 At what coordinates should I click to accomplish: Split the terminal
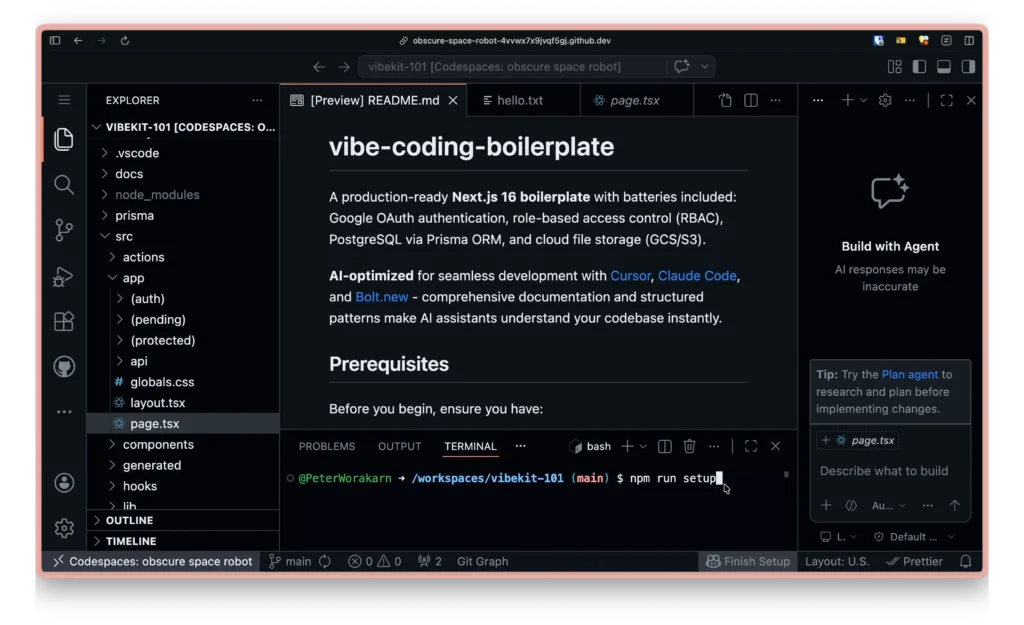click(x=665, y=446)
